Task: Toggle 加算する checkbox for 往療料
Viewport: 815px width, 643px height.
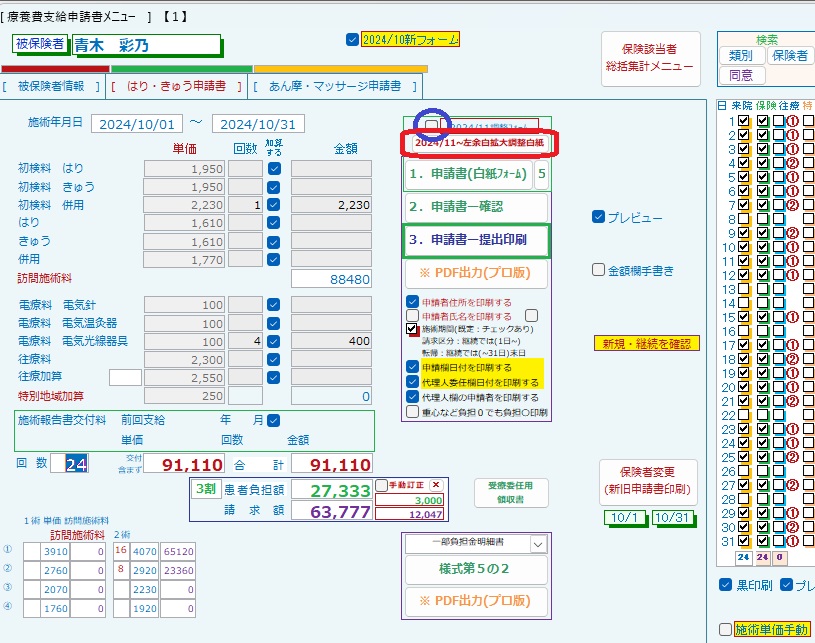Action: click(x=274, y=360)
